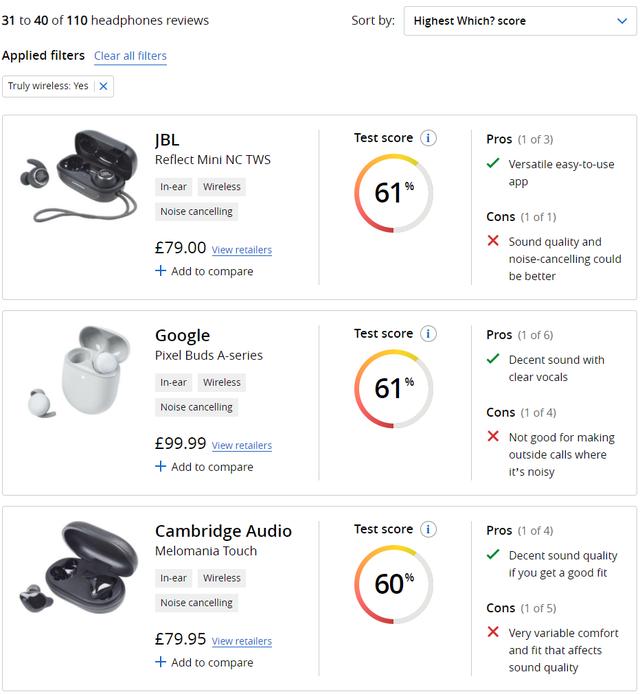Click plus icon to compare Melomania Touch

160,662
